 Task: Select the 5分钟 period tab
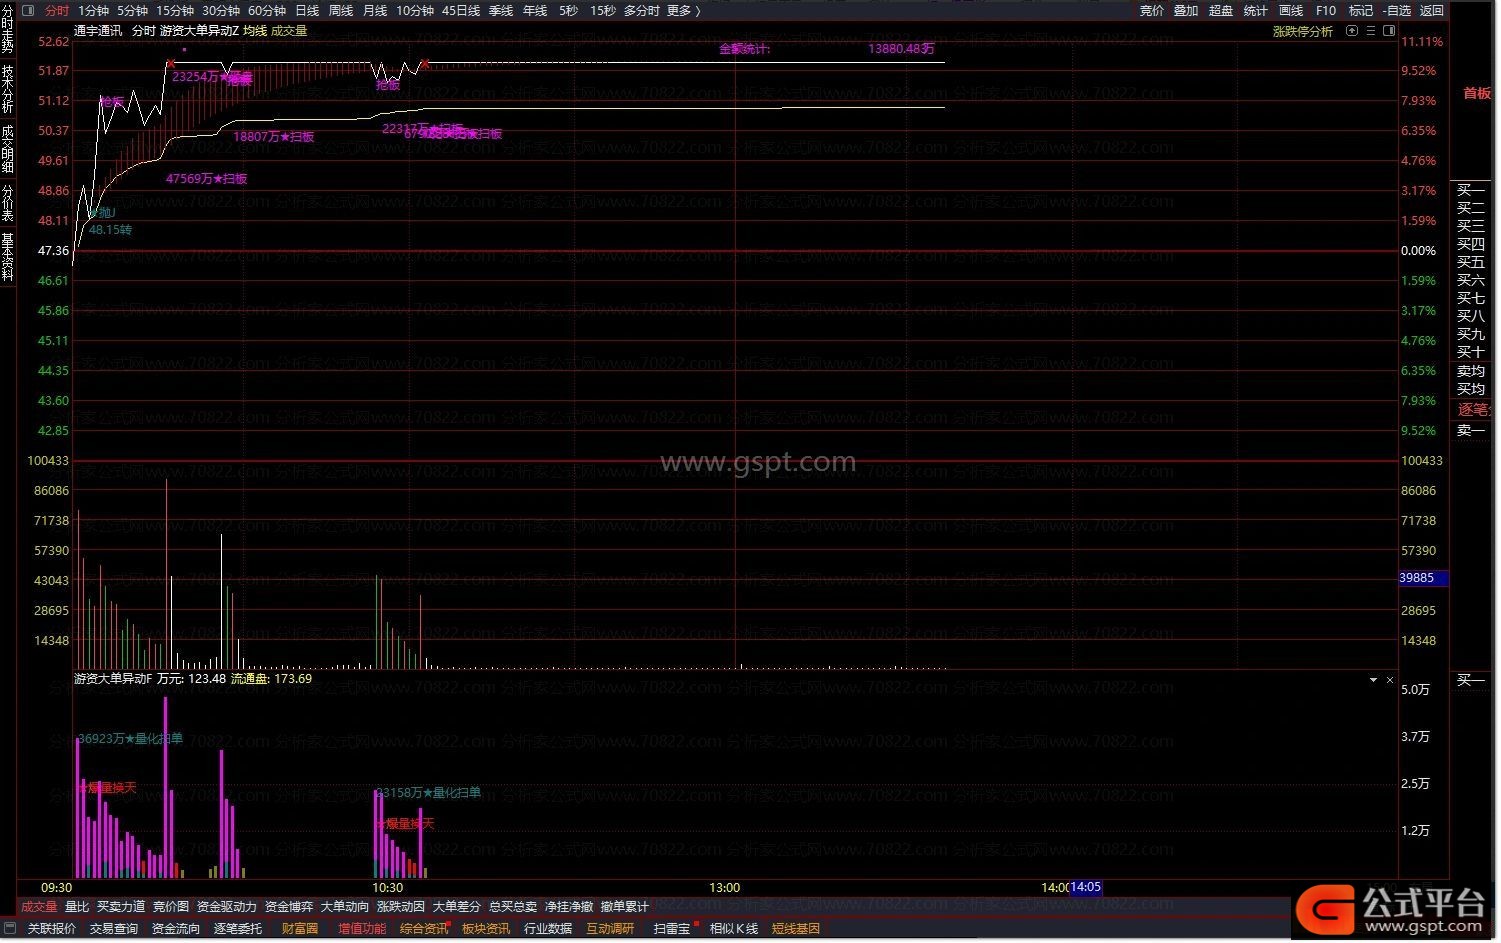[132, 11]
